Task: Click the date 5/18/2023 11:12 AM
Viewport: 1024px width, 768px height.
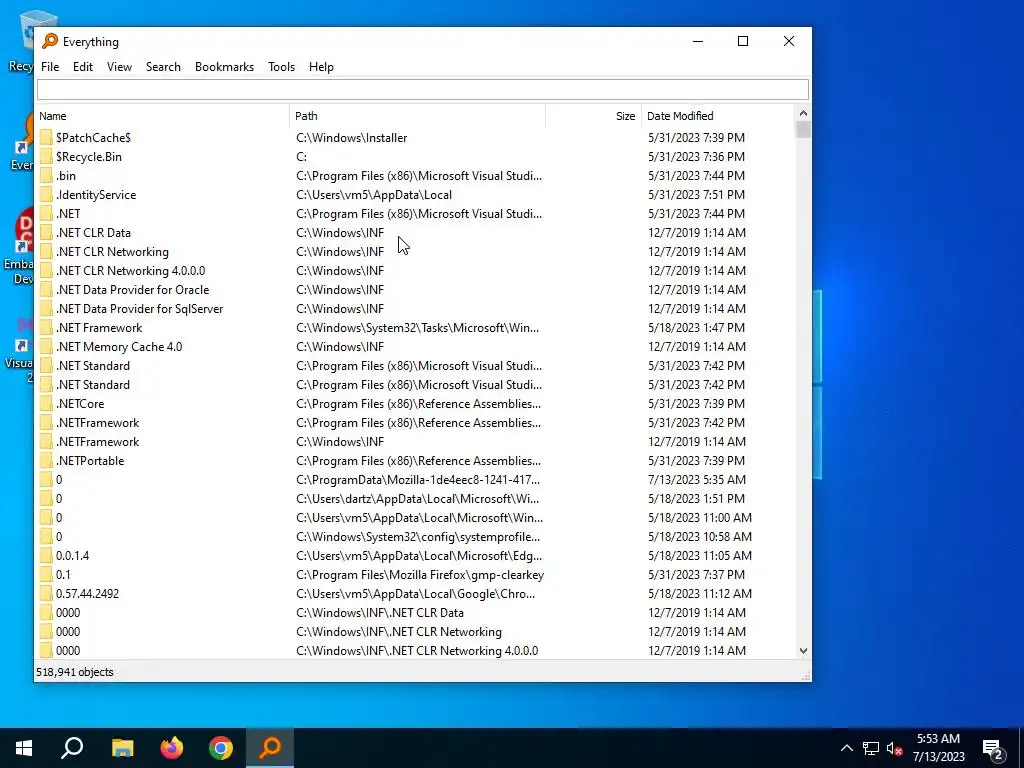Action: pos(699,594)
